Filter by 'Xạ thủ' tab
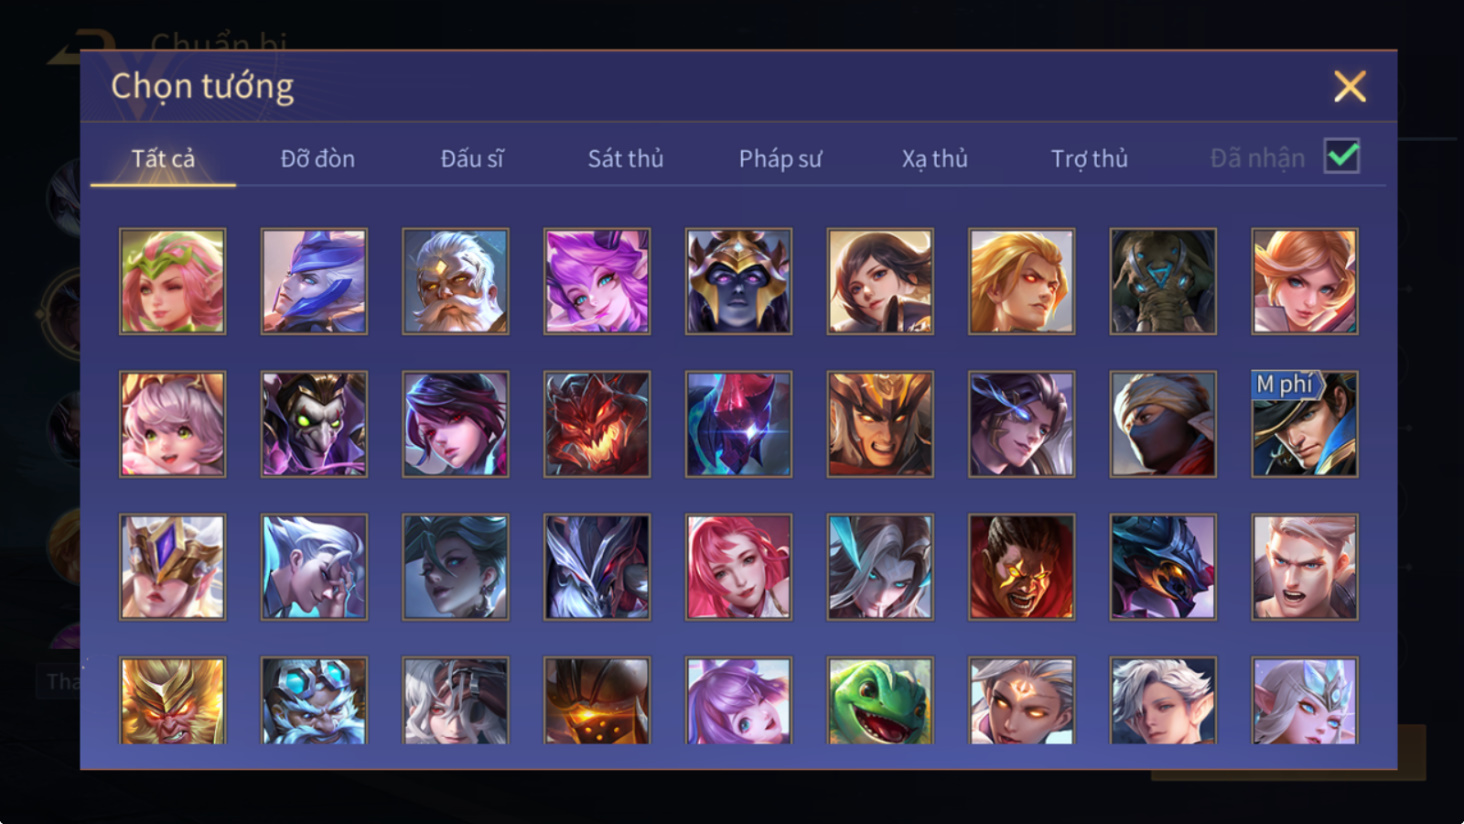Image resolution: width=1464 pixels, height=824 pixels. (x=934, y=158)
